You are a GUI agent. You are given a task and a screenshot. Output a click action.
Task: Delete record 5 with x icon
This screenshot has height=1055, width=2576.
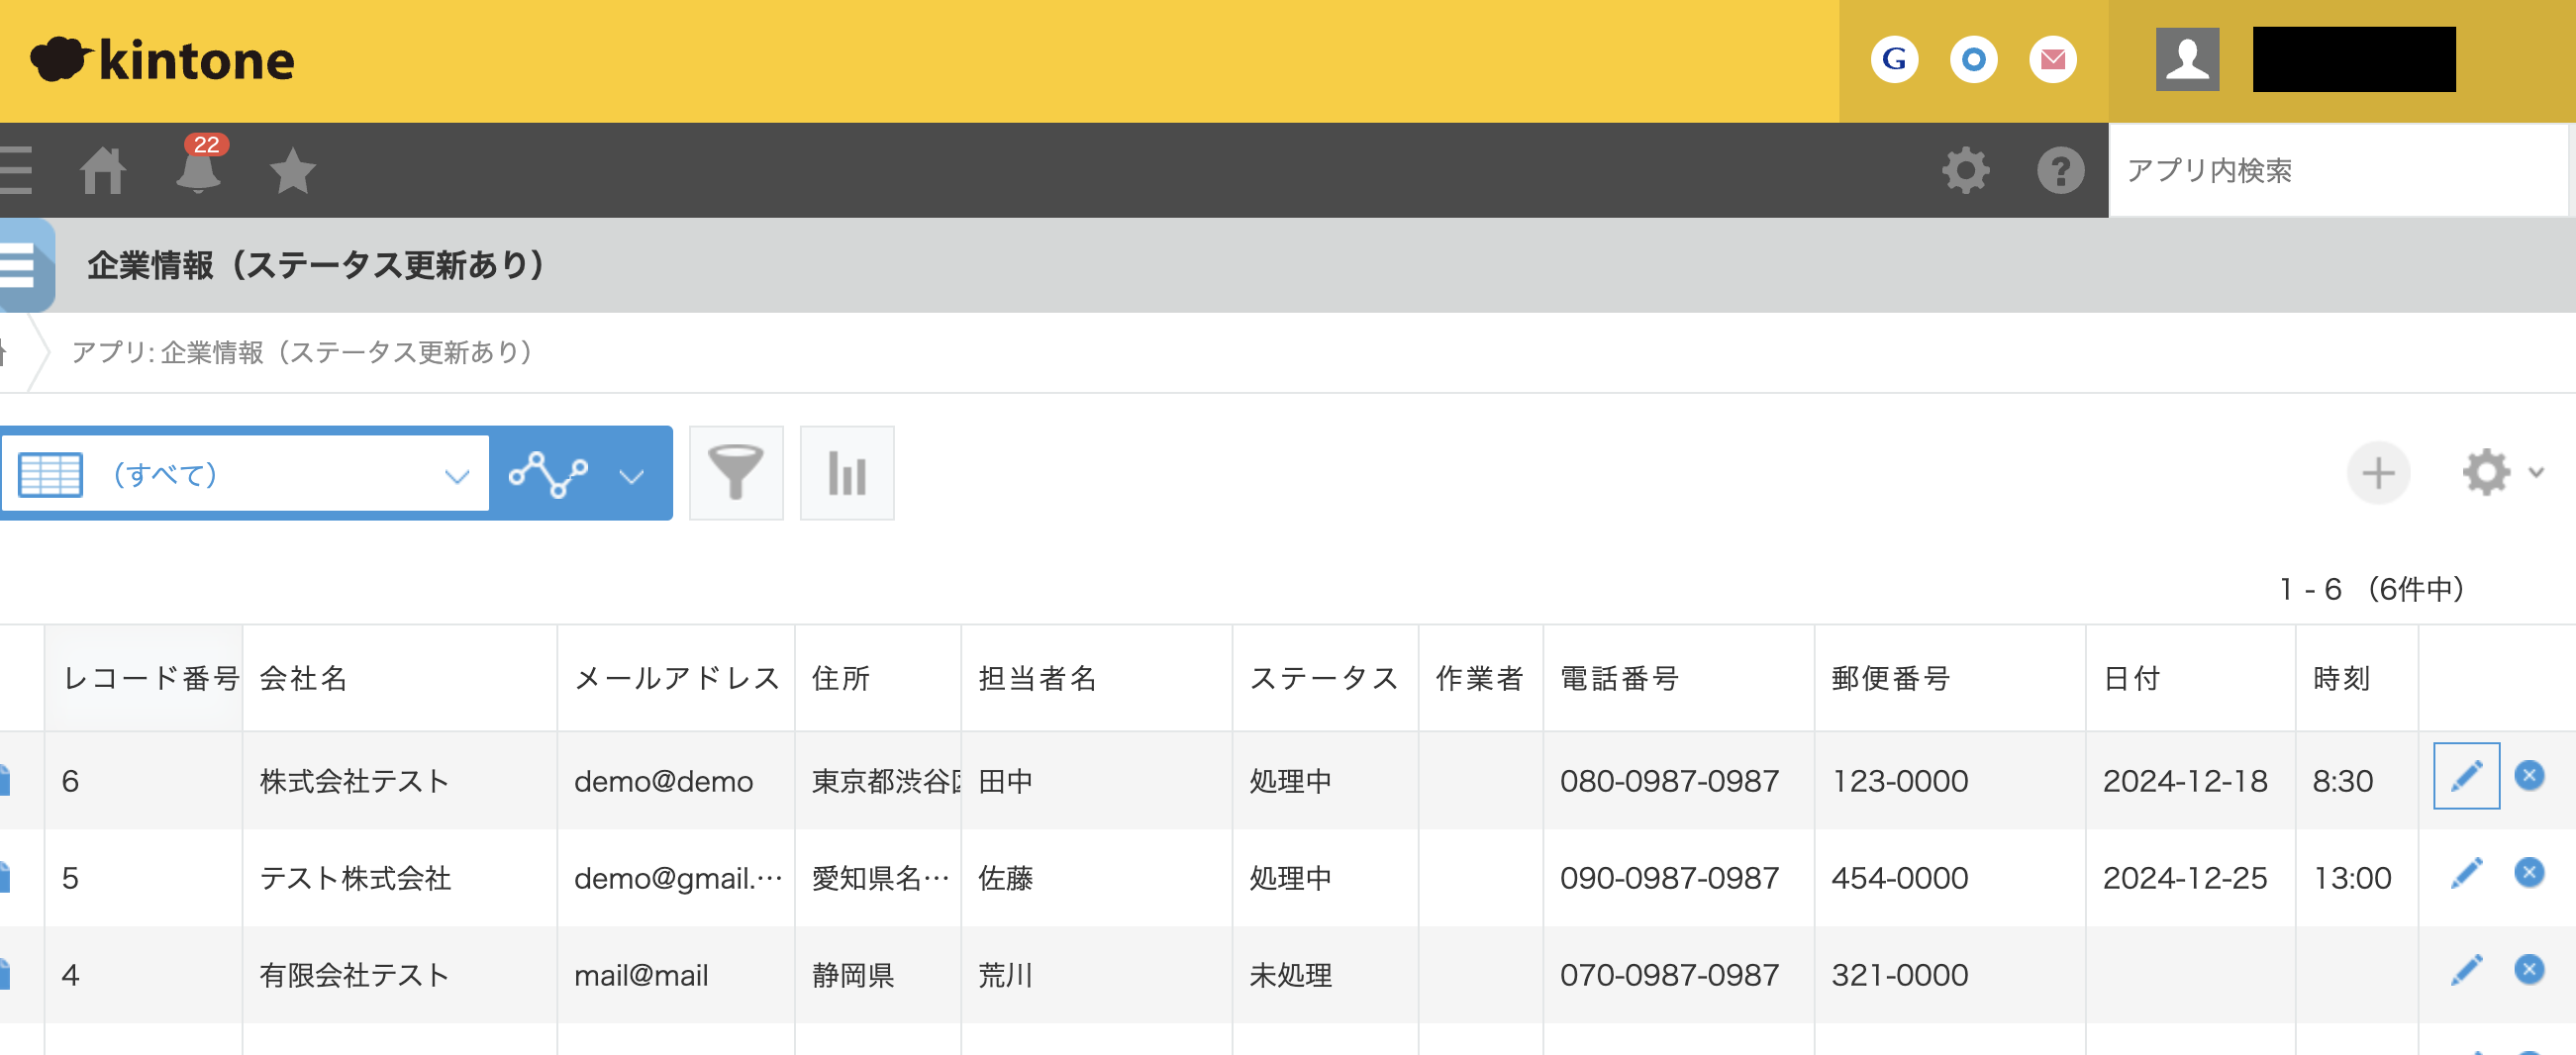click(x=2529, y=873)
